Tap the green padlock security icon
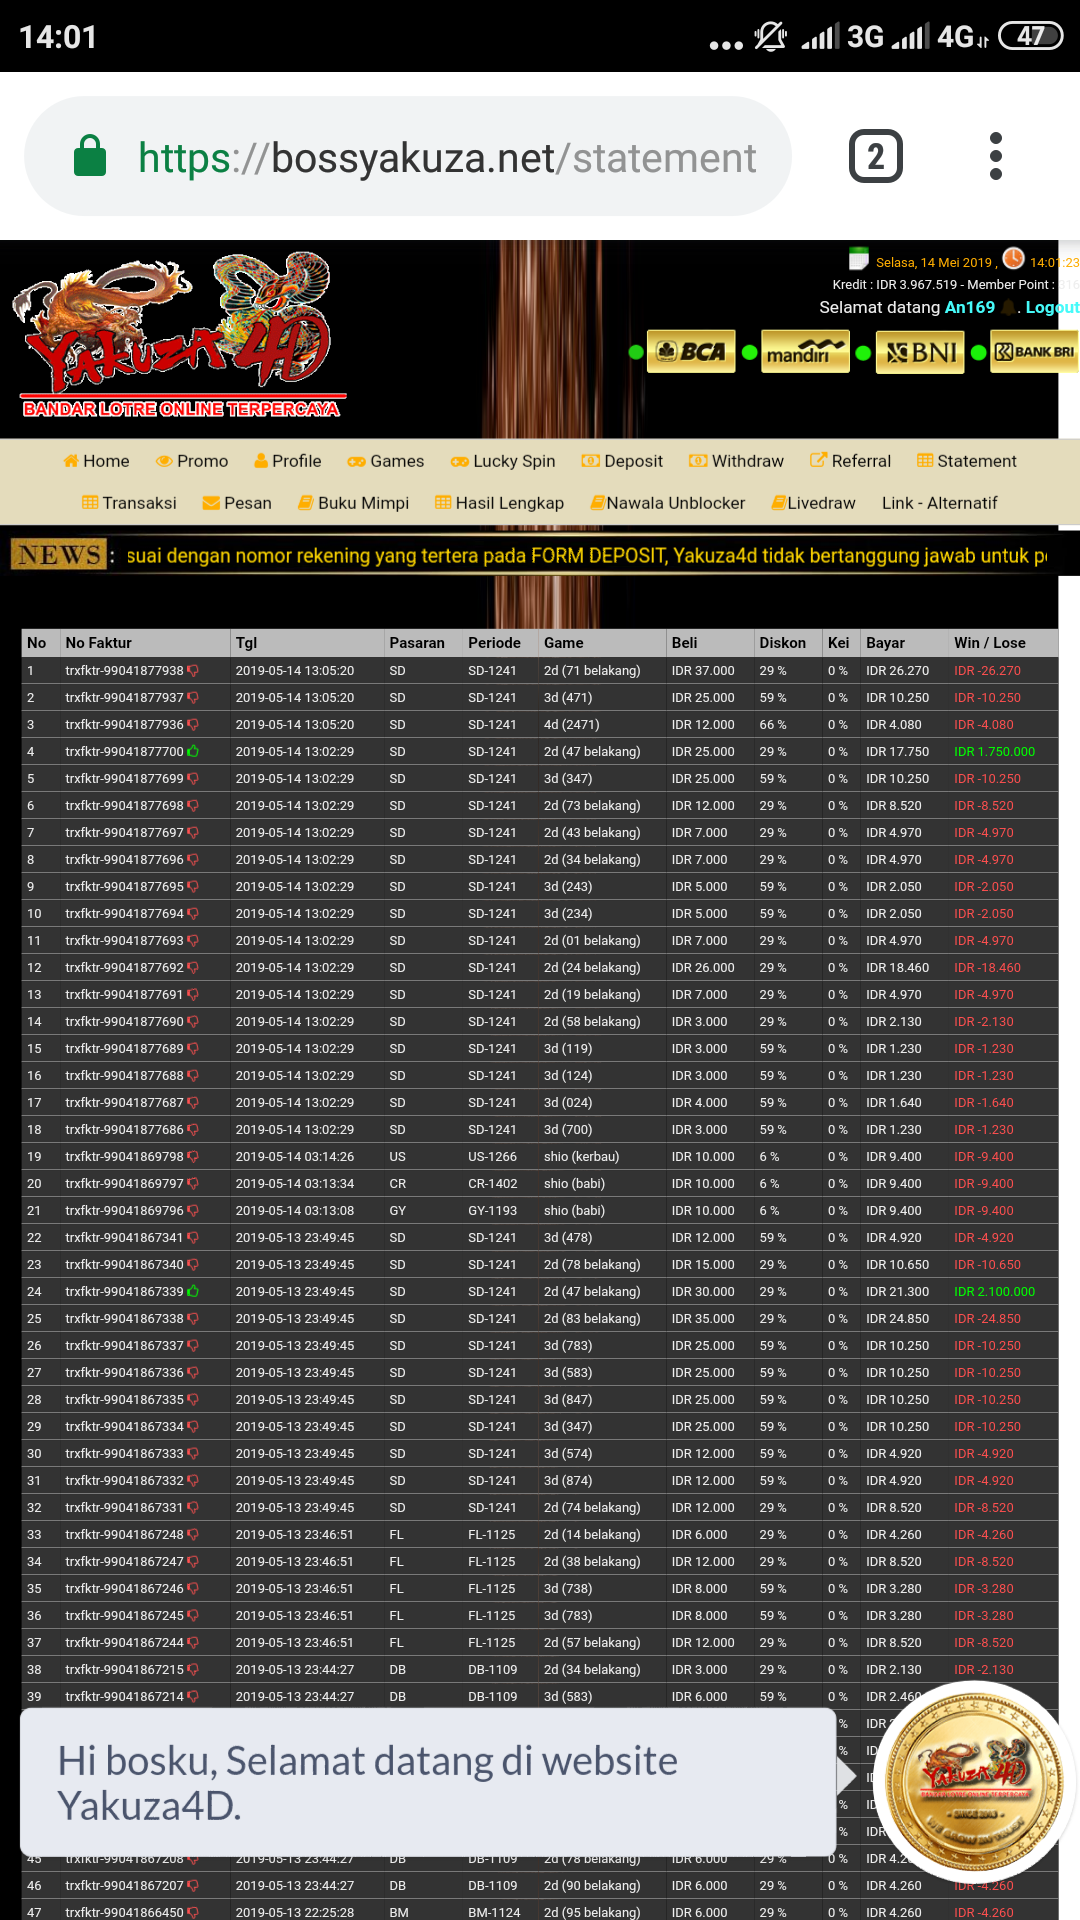 tap(90, 156)
